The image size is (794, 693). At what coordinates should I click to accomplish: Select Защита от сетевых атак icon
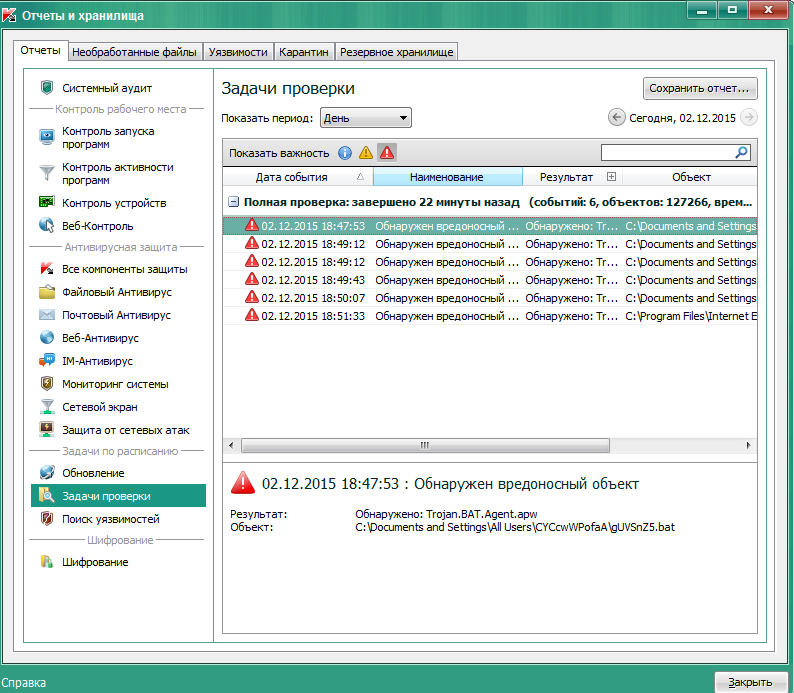47,430
